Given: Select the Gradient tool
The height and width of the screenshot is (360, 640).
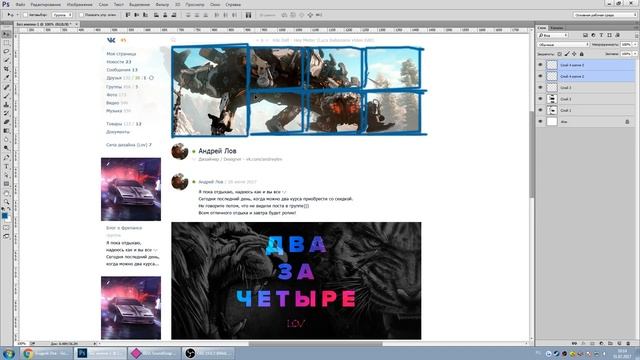Looking at the screenshot, I should click(x=6, y=131).
